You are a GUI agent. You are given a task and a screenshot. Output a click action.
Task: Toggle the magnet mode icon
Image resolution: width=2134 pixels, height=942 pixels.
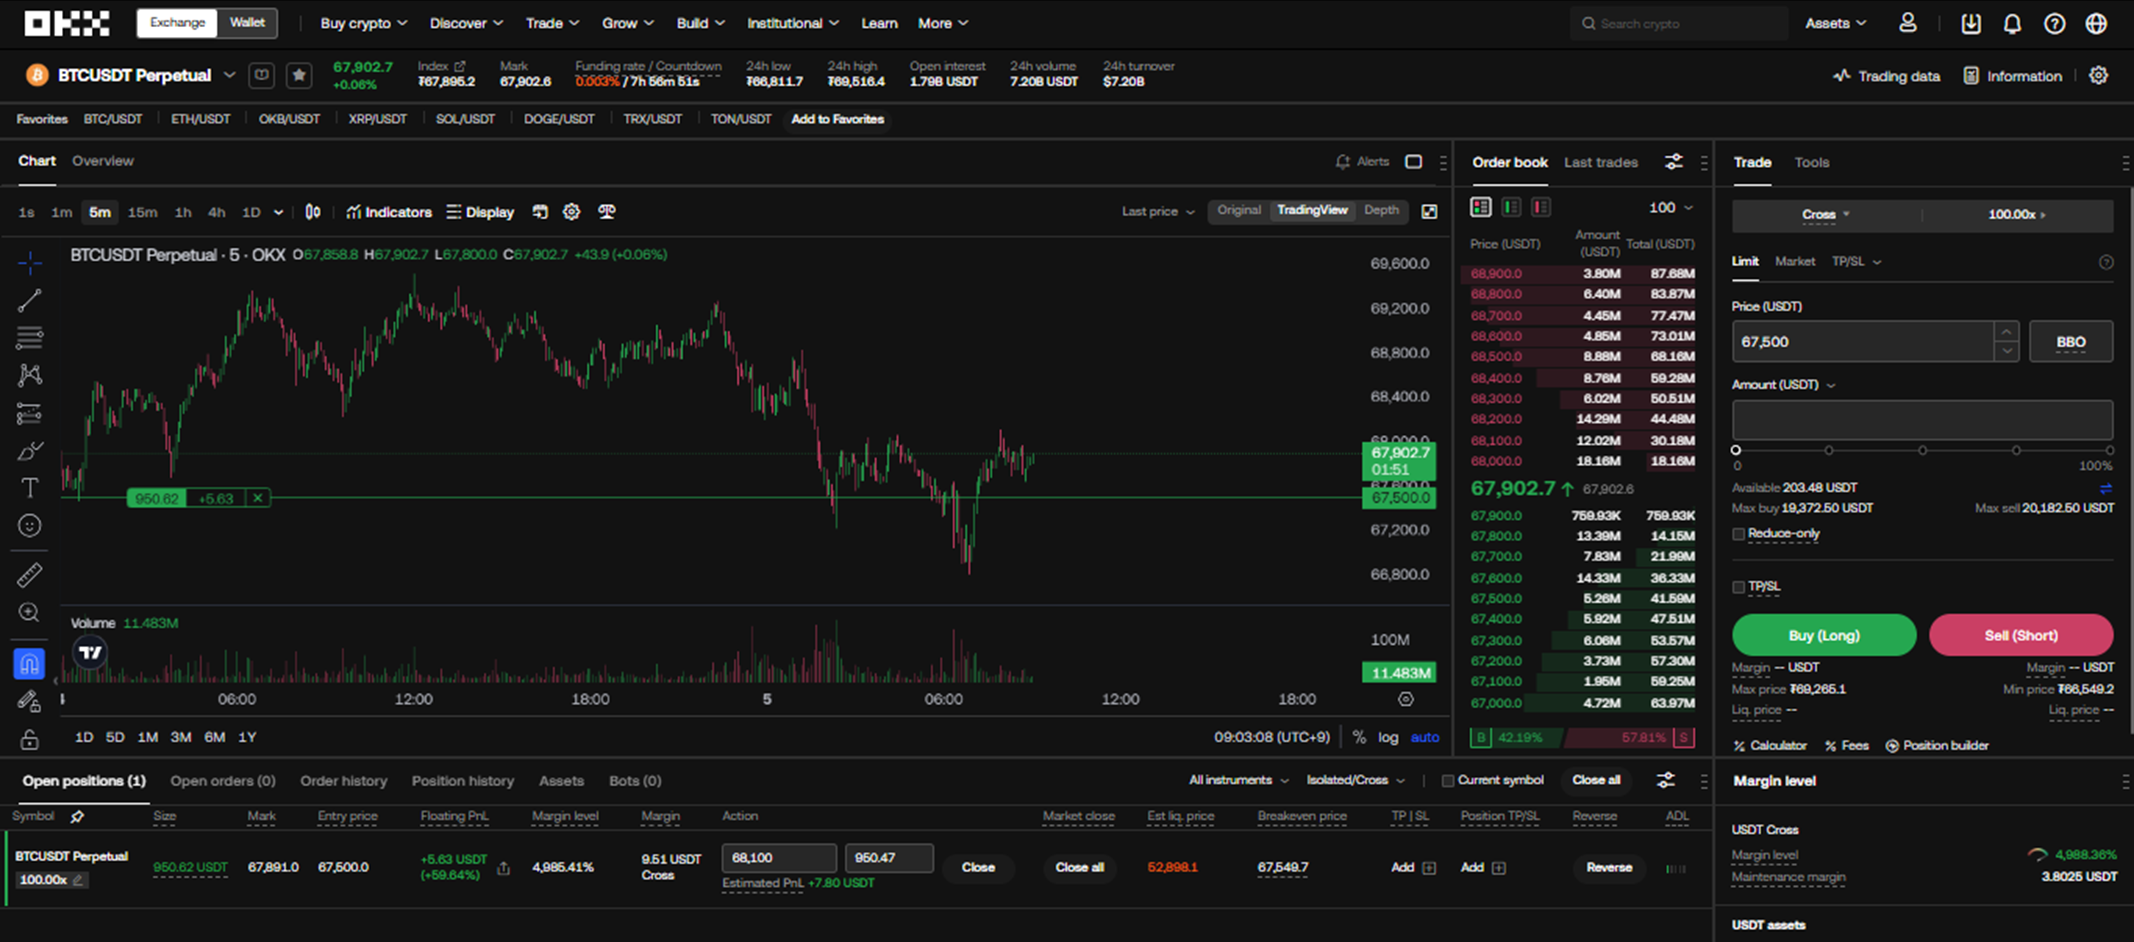click(x=30, y=663)
